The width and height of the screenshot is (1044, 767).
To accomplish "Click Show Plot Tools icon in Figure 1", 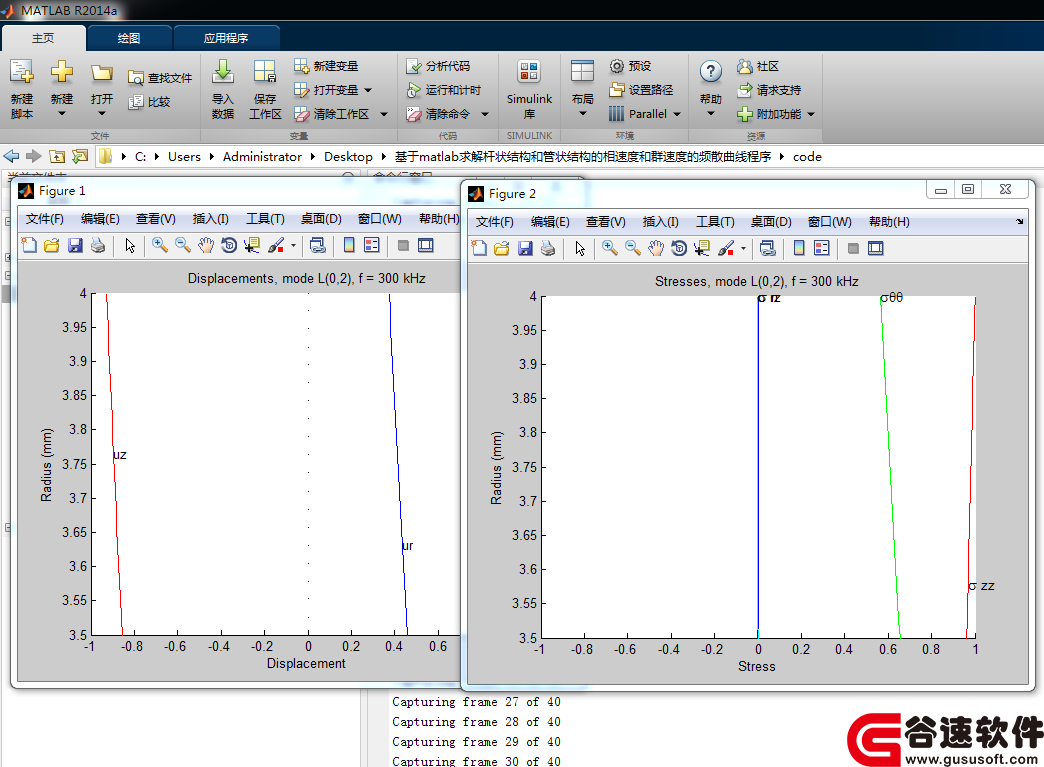I will pyautogui.click(x=425, y=245).
